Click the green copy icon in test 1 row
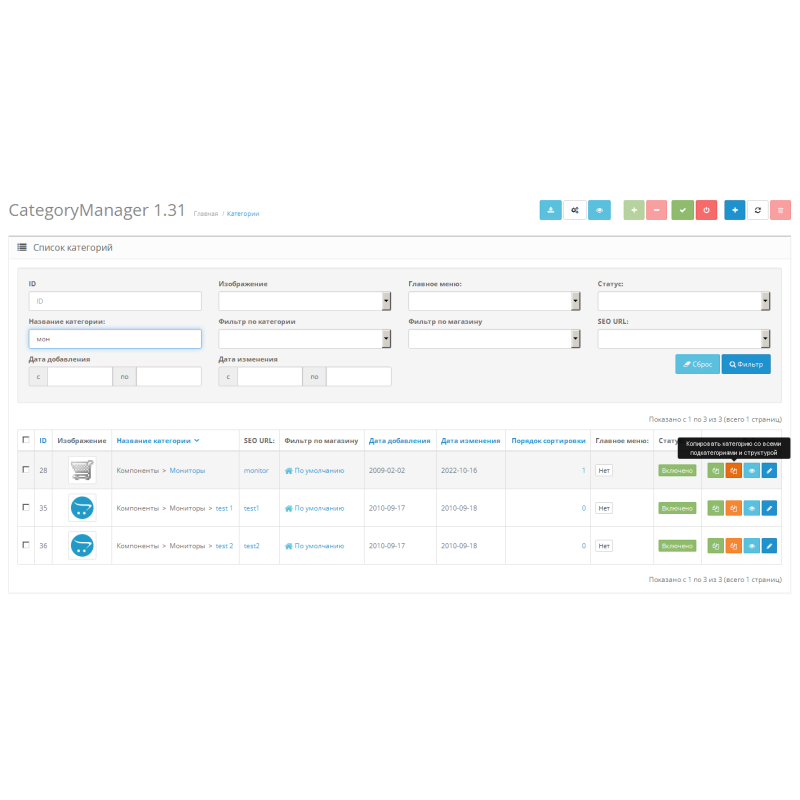 [716, 508]
